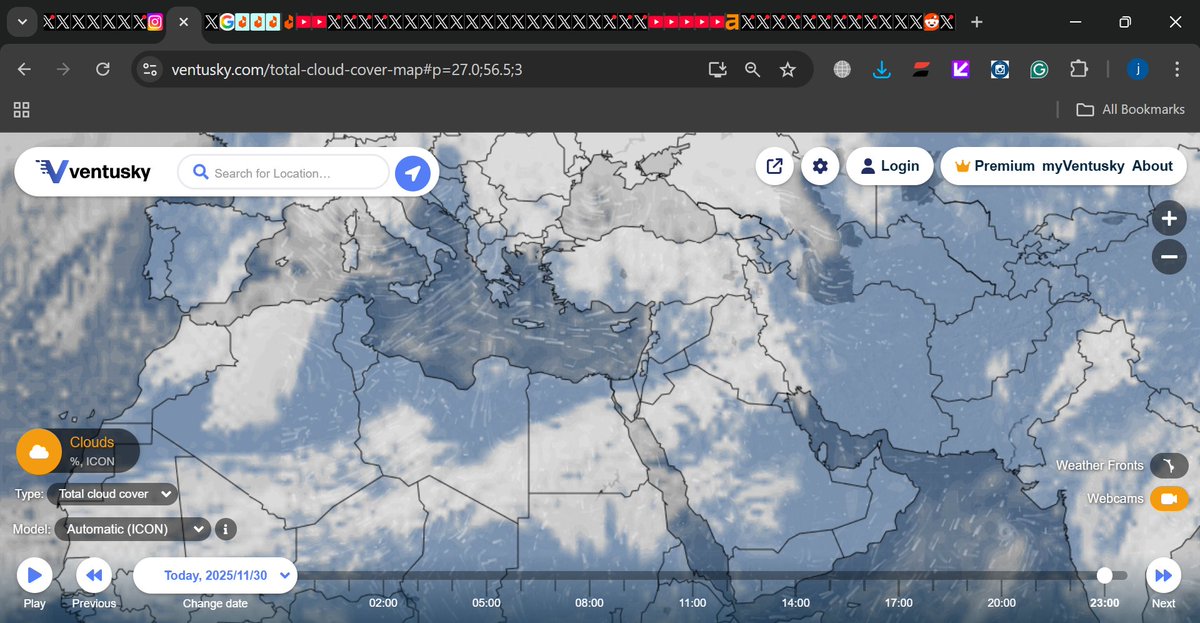Screen dimensions: 1200x623
Task: Expand the Automatic (ICON) model dropdown
Action: pyautogui.click(x=133, y=529)
